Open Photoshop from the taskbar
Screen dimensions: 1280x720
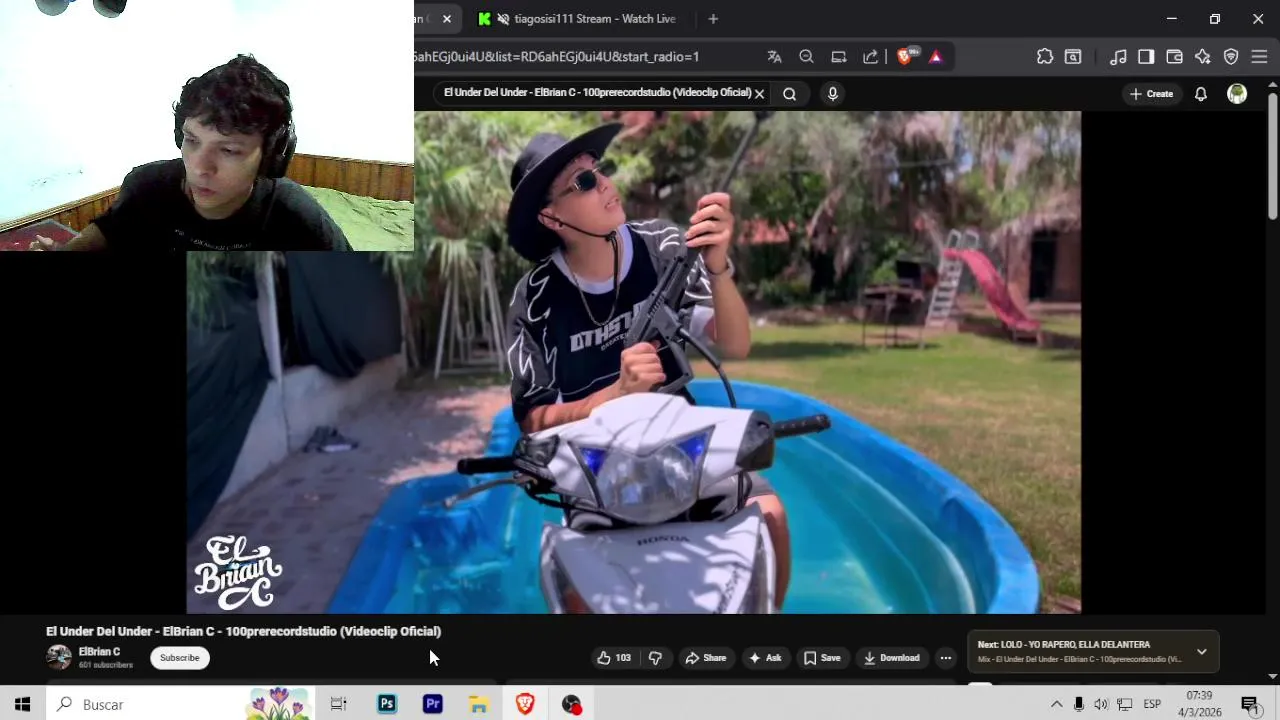(387, 705)
